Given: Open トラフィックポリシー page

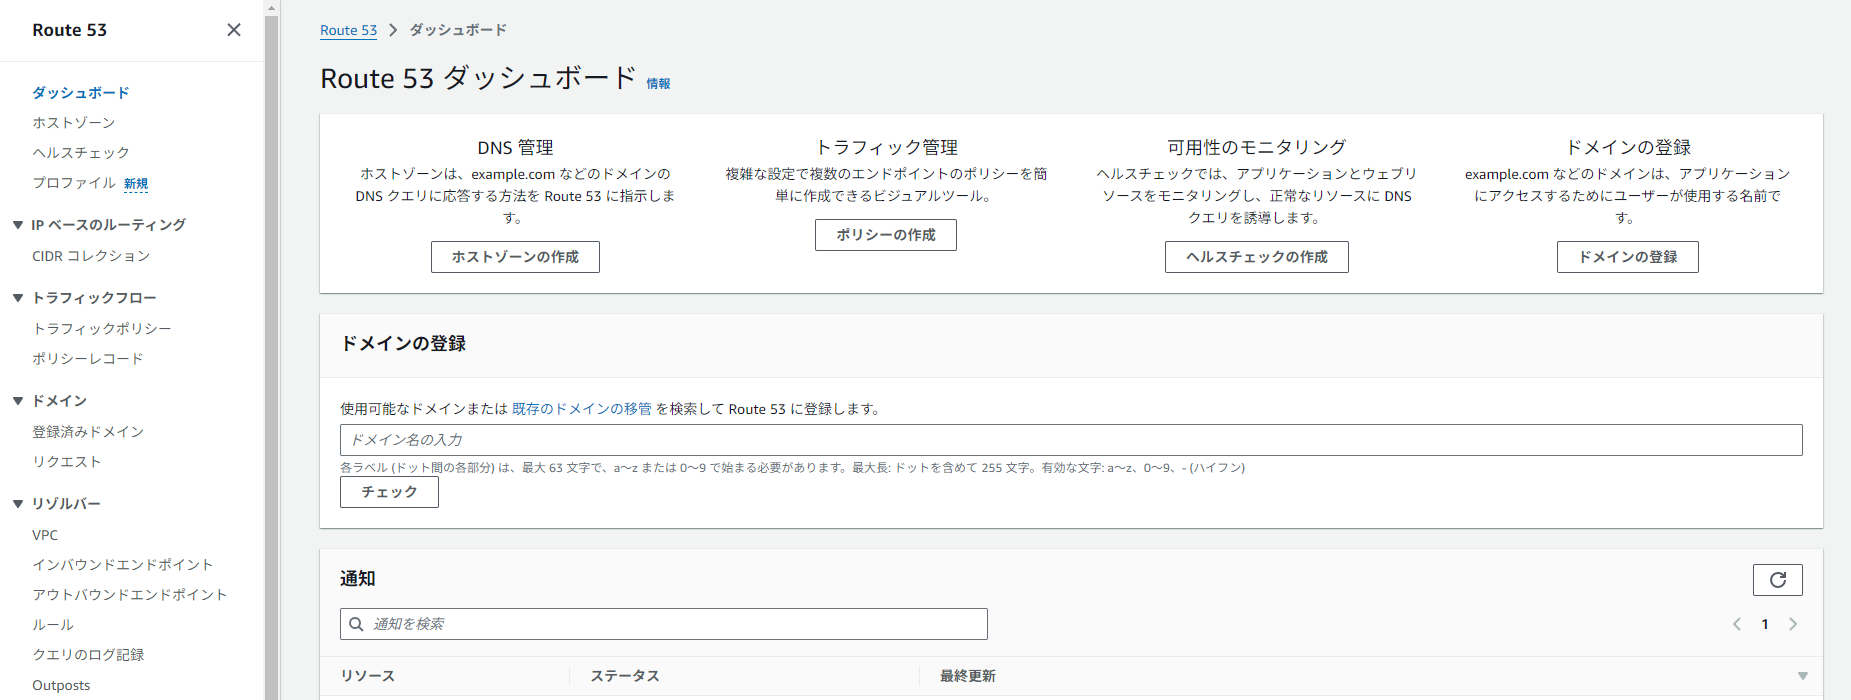Looking at the screenshot, I should point(102,329).
